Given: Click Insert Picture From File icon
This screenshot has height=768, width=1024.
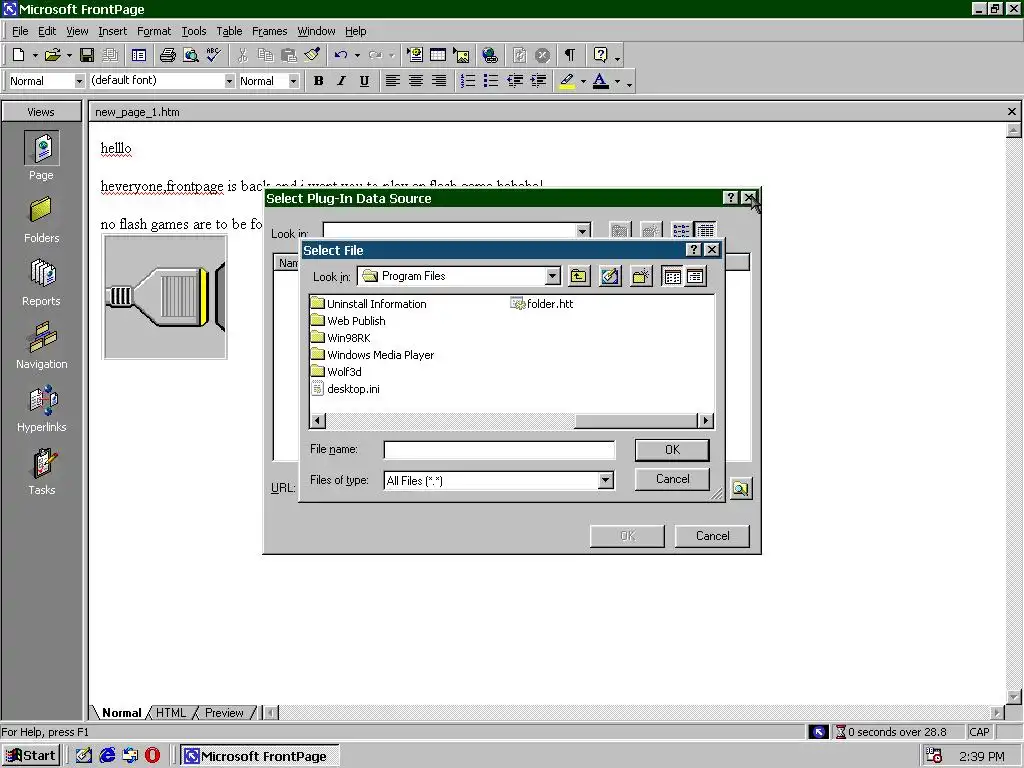Looking at the screenshot, I should pos(462,56).
